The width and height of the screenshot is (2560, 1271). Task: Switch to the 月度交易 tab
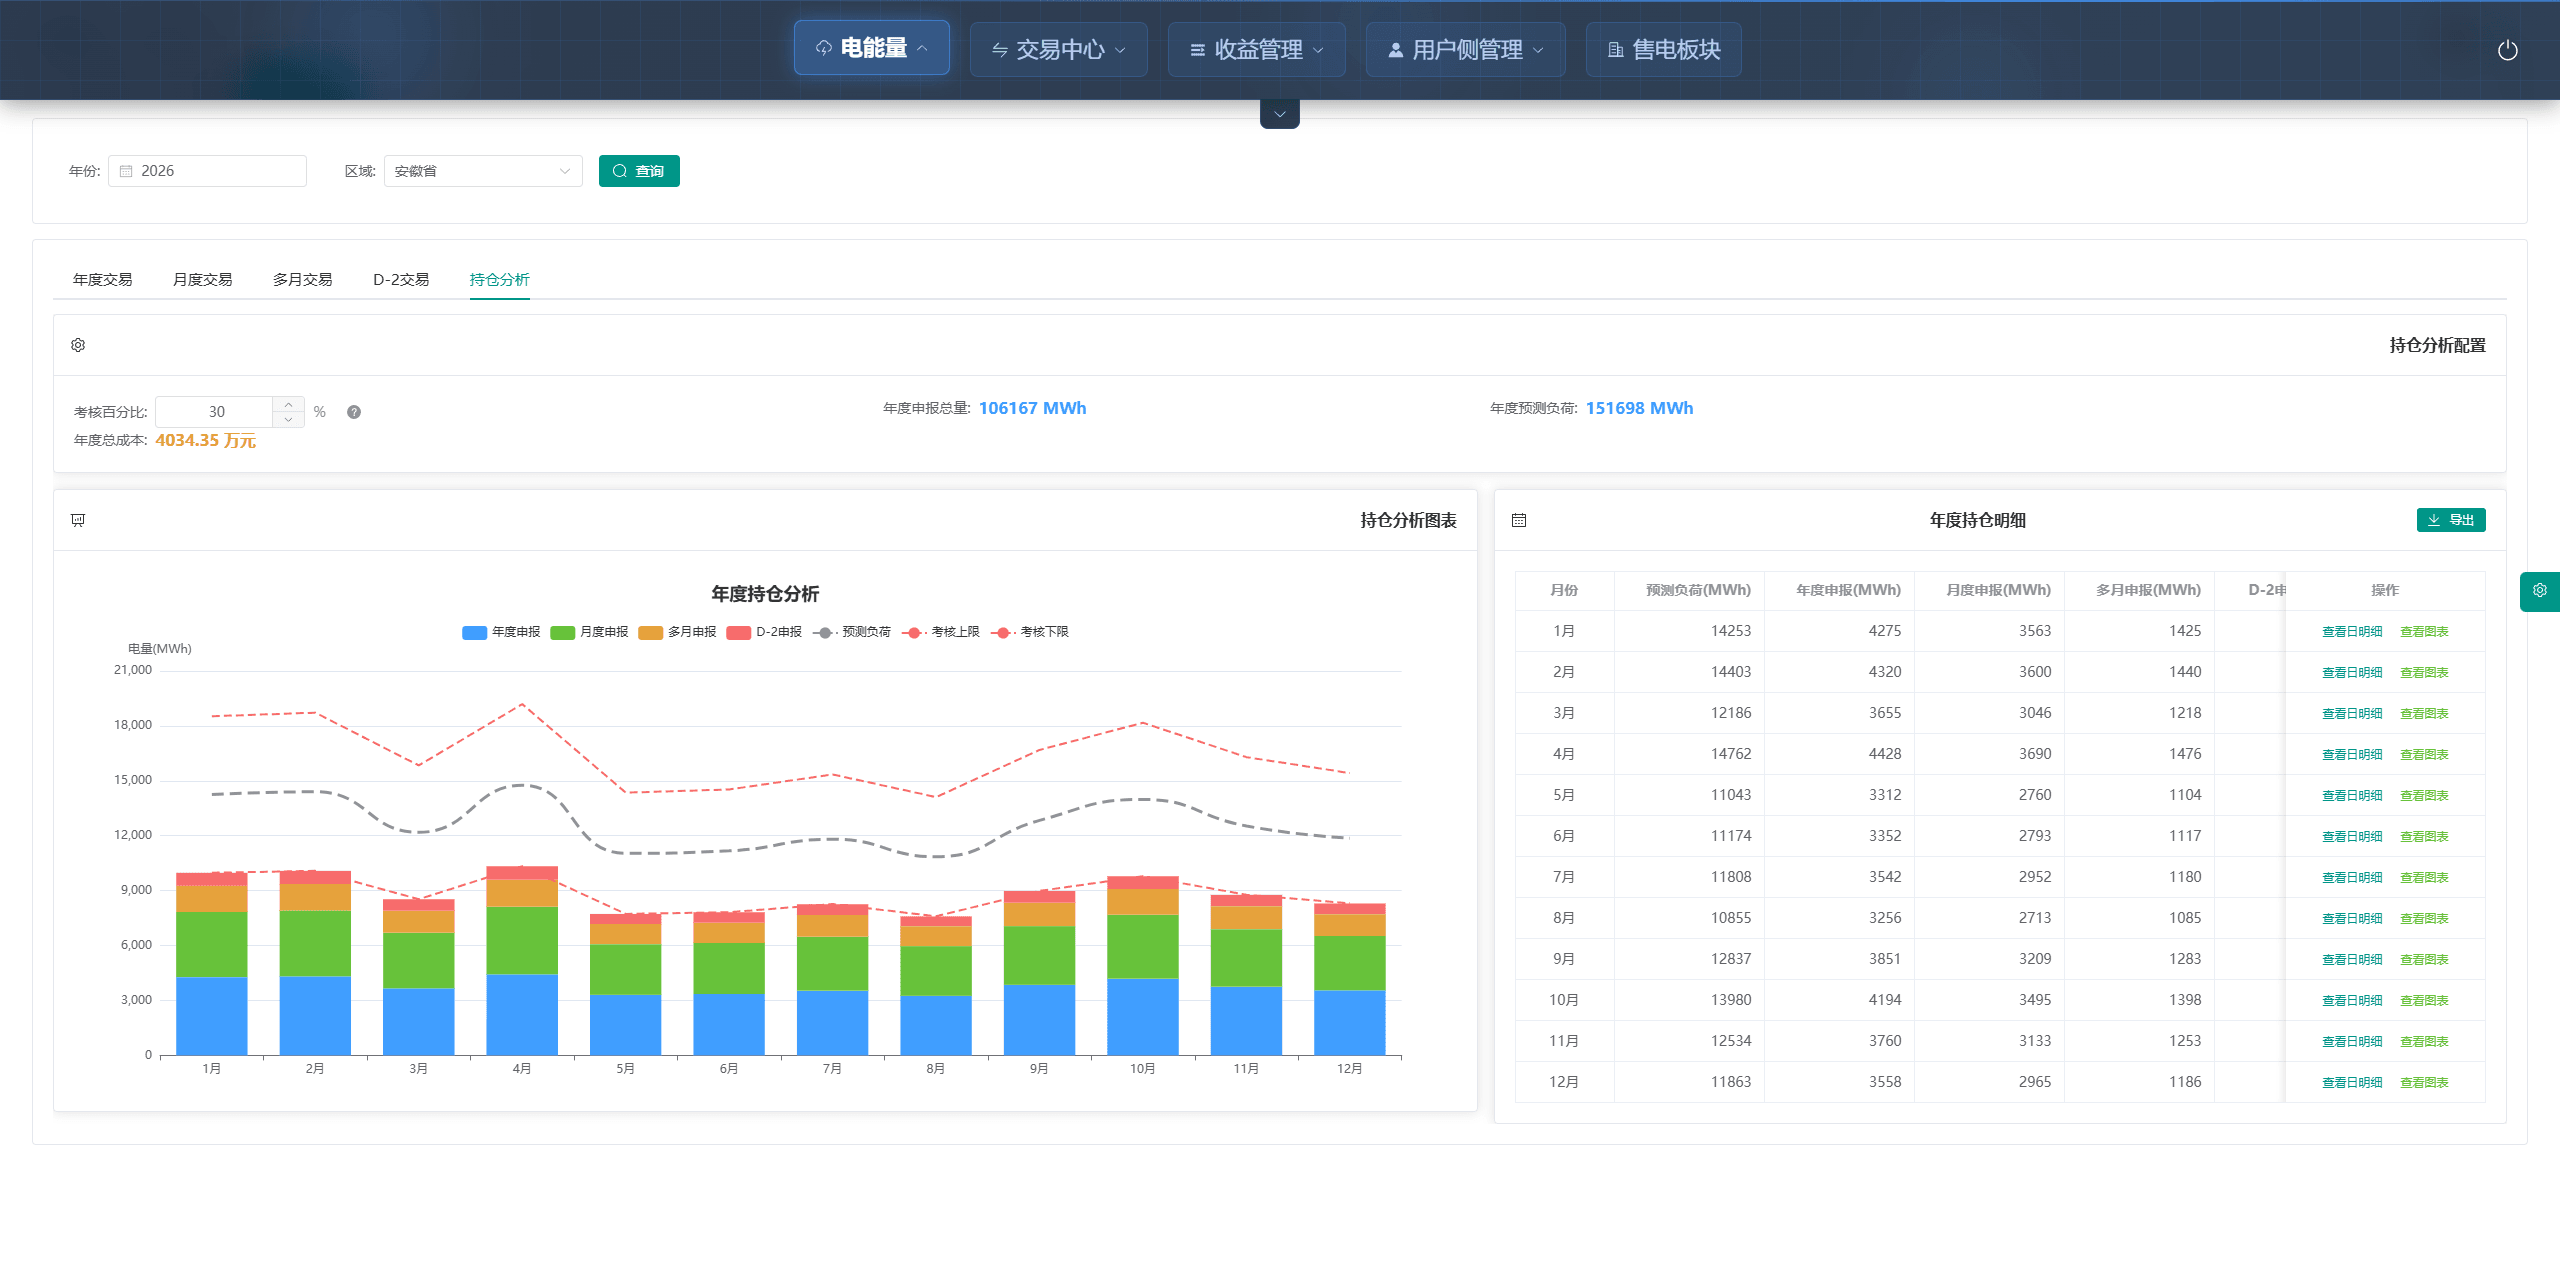[x=202, y=280]
